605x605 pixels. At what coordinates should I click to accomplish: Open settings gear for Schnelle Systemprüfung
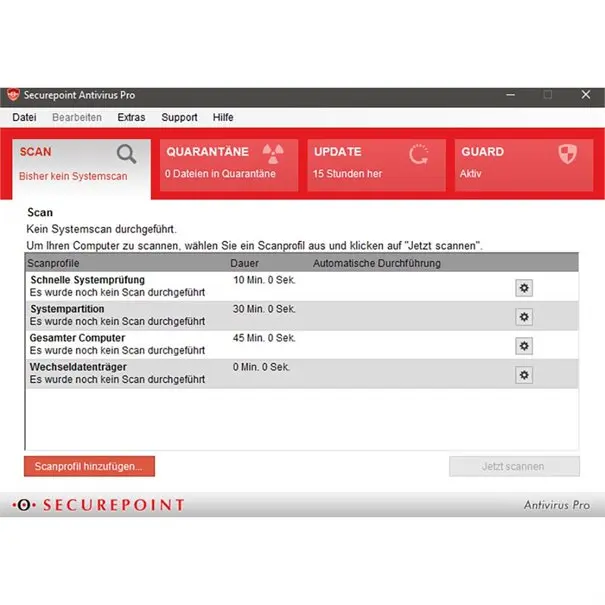tap(524, 288)
